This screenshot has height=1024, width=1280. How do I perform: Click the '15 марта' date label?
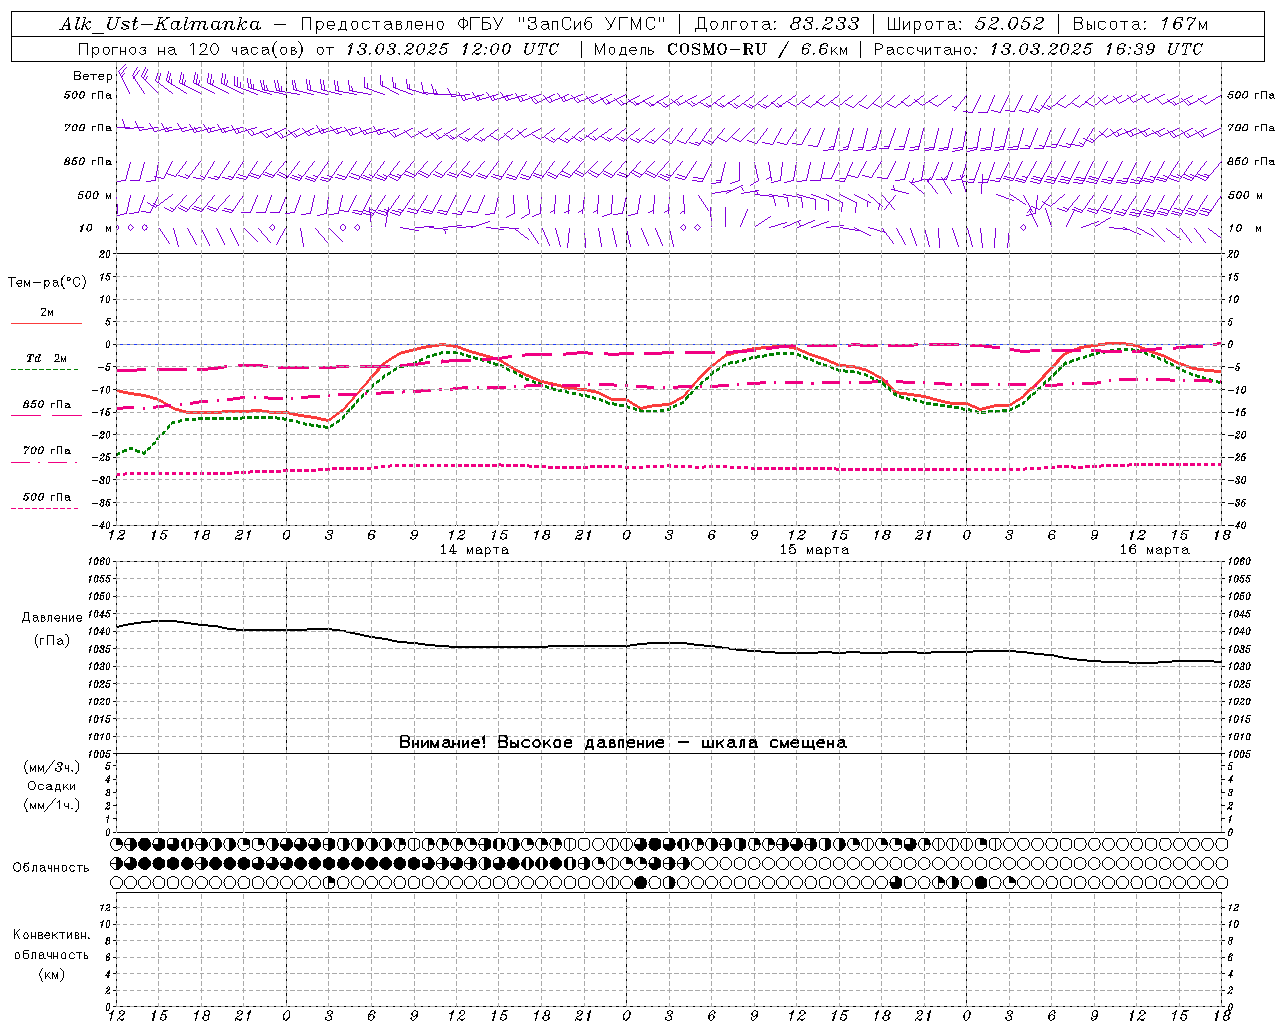pos(814,550)
